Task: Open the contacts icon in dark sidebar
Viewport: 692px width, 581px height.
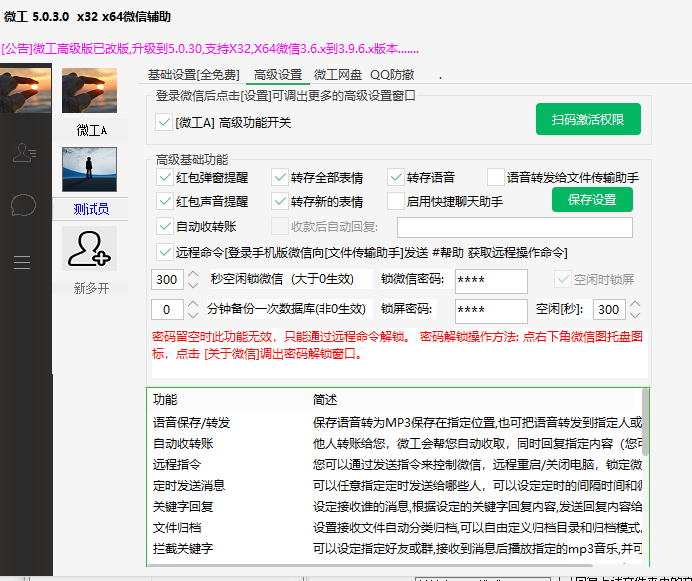Action: pyautogui.click(x=24, y=153)
